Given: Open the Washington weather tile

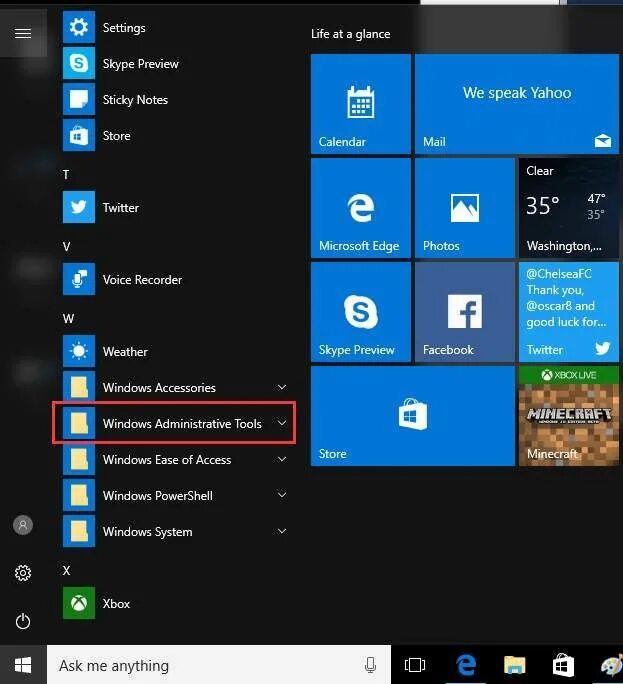Looking at the screenshot, I should click(568, 208).
